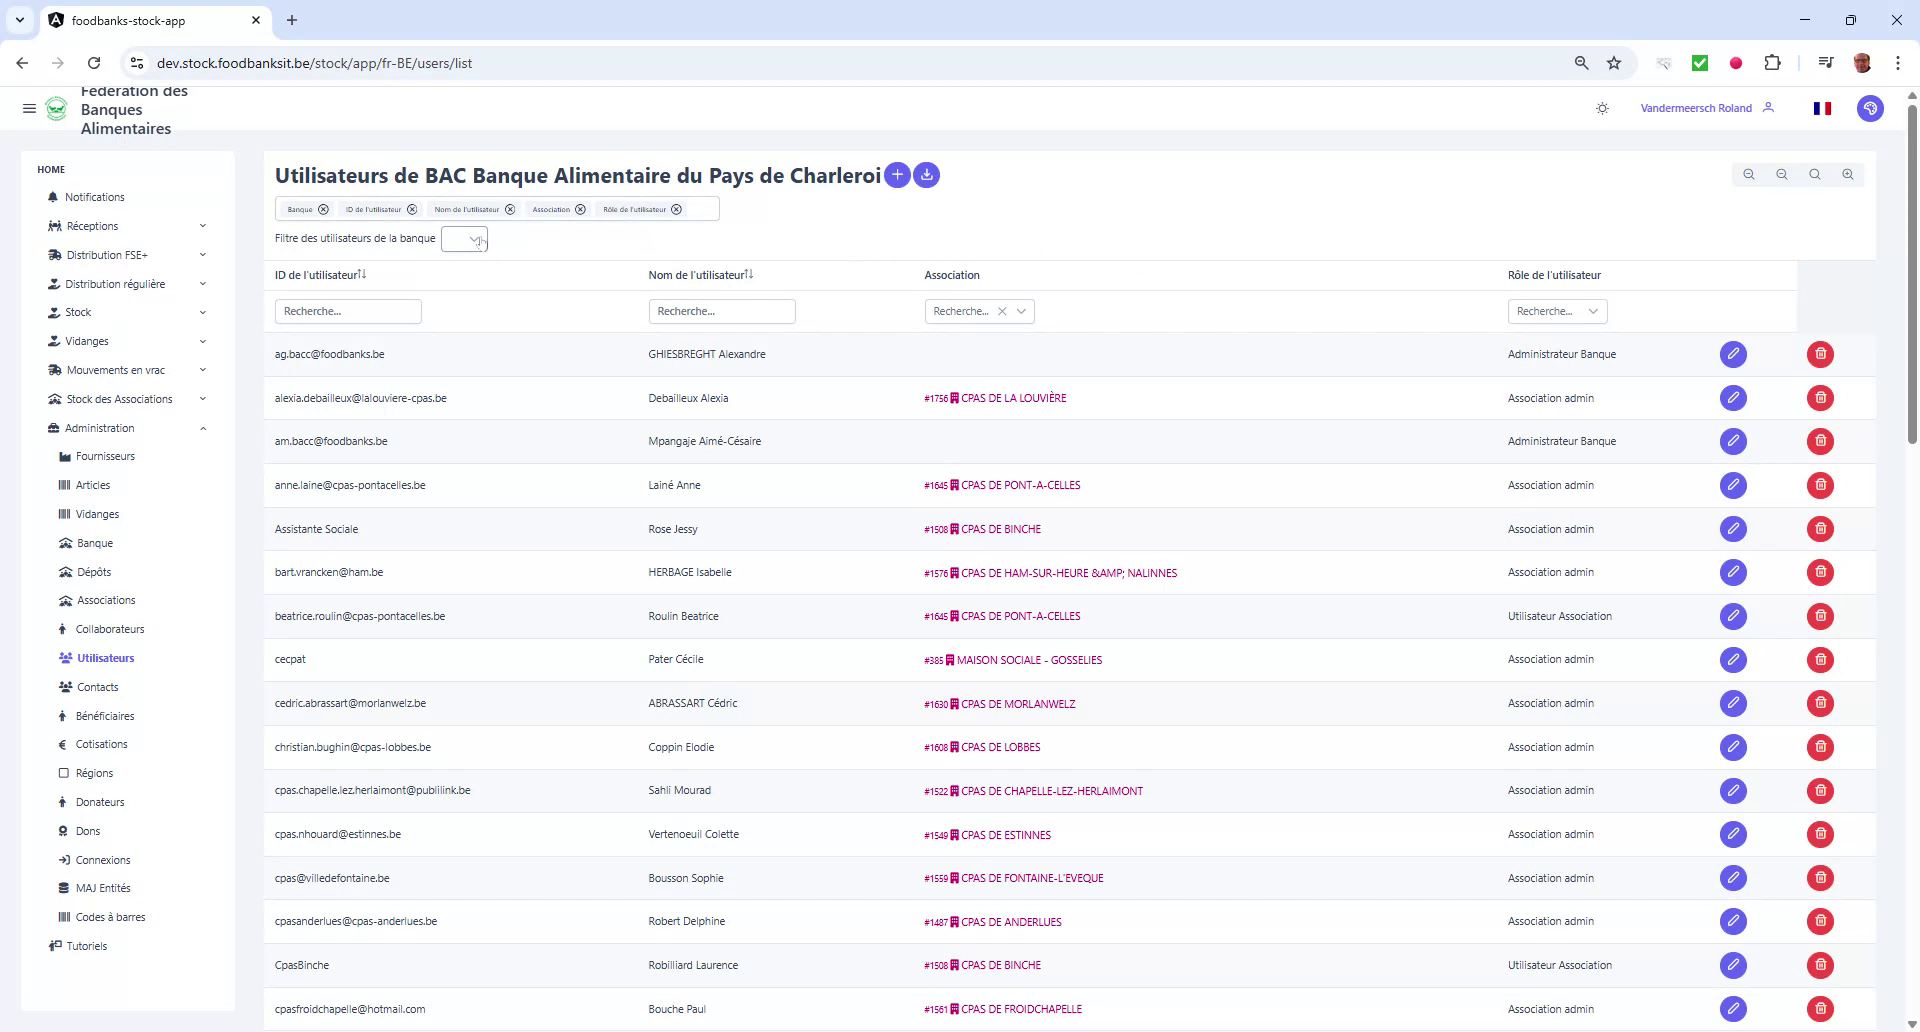Screen dimensions: 1920x1032
Task: Open the Rôle de l'utilisateur search dropdown
Action: [x=1594, y=311]
